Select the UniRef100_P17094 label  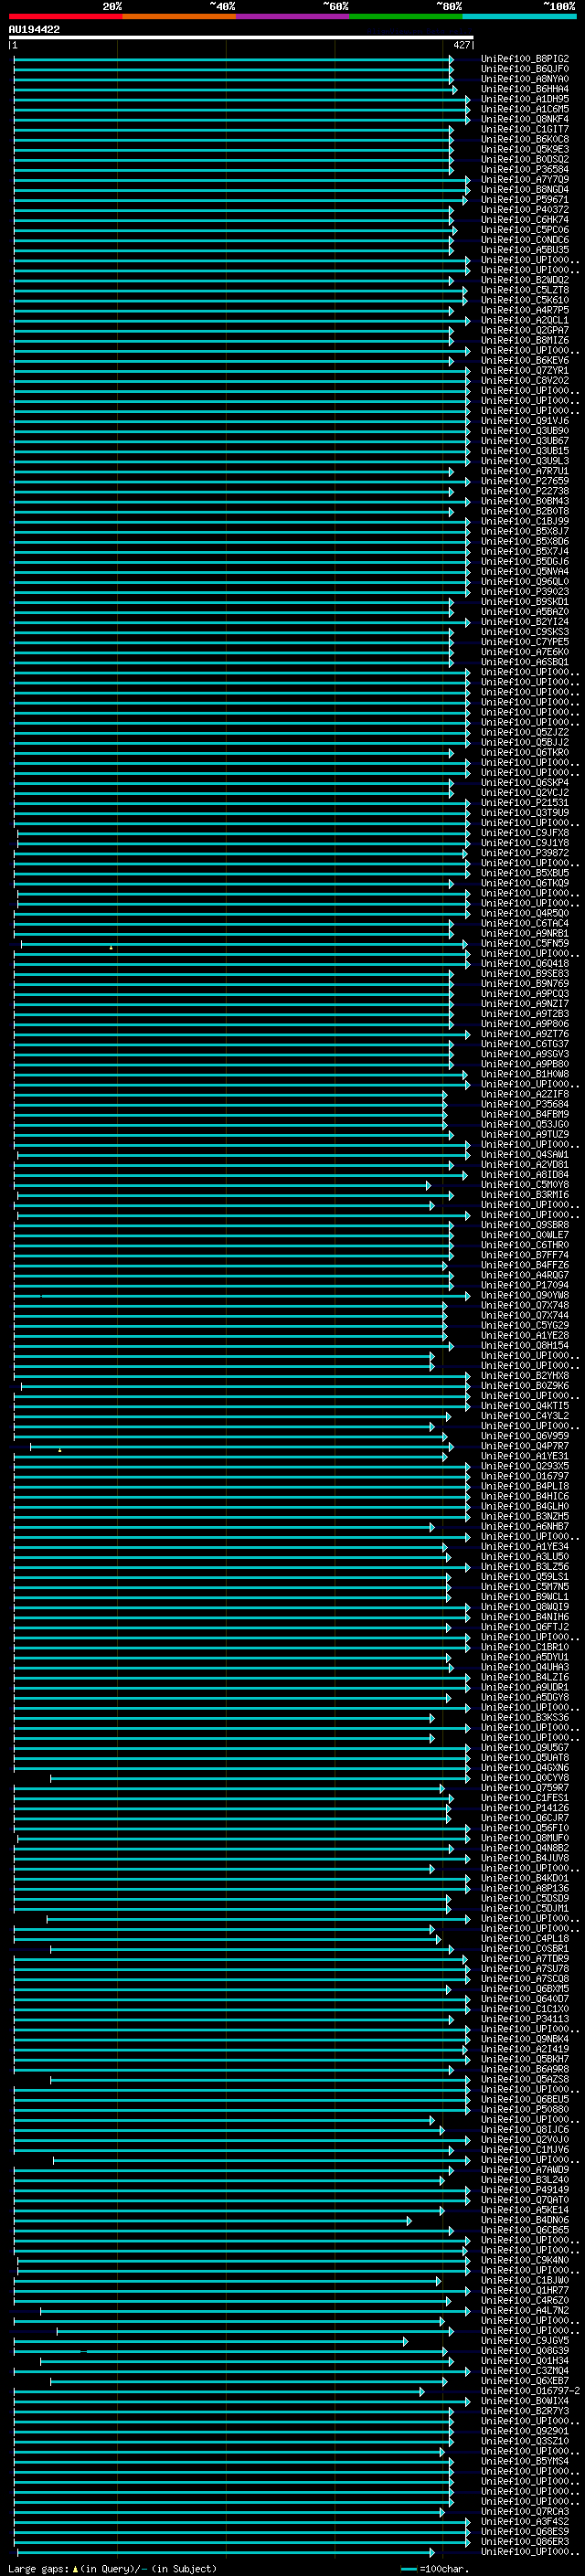pos(525,1285)
